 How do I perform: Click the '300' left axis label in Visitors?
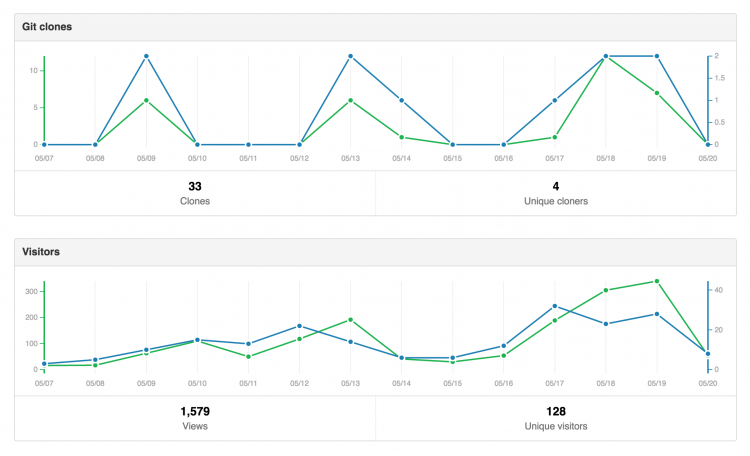pos(31,291)
